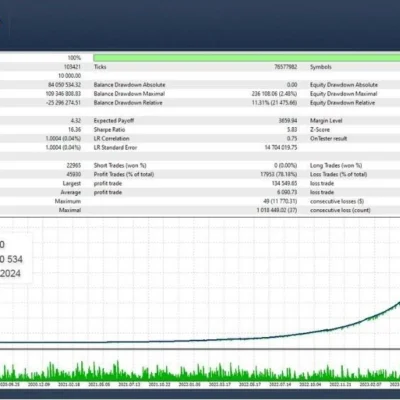Click the 'Average' row header
Viewport: 400px width, 400px height.
71,193
